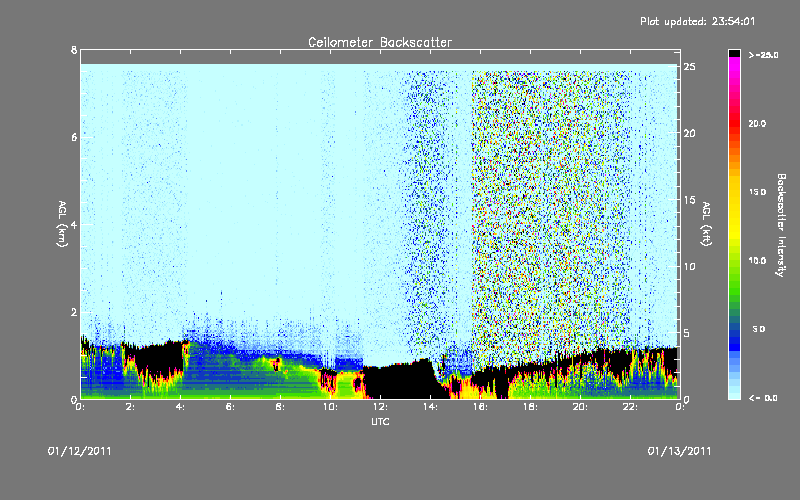This screenshot has height=500, width=800.
Task: Click the 2: UTC time tick
Action: click(130, 407)
